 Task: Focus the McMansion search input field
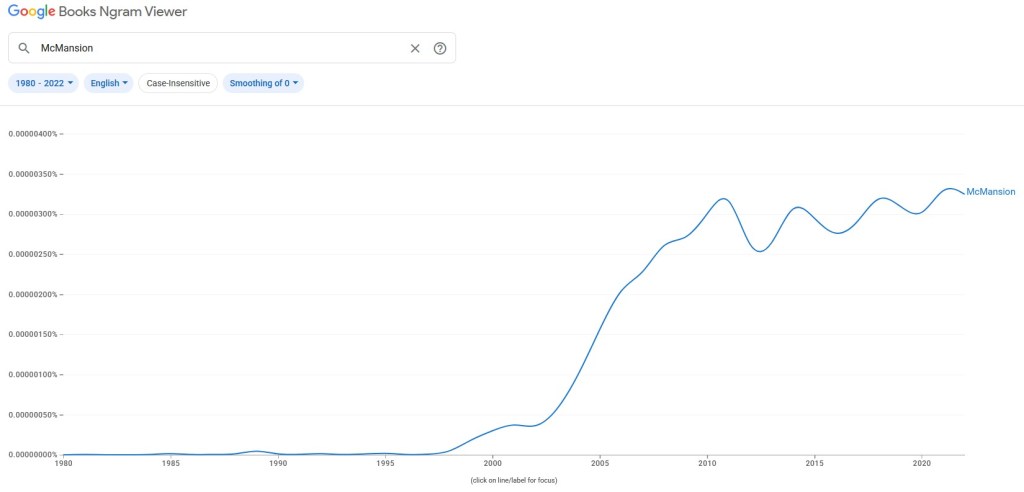220,48
